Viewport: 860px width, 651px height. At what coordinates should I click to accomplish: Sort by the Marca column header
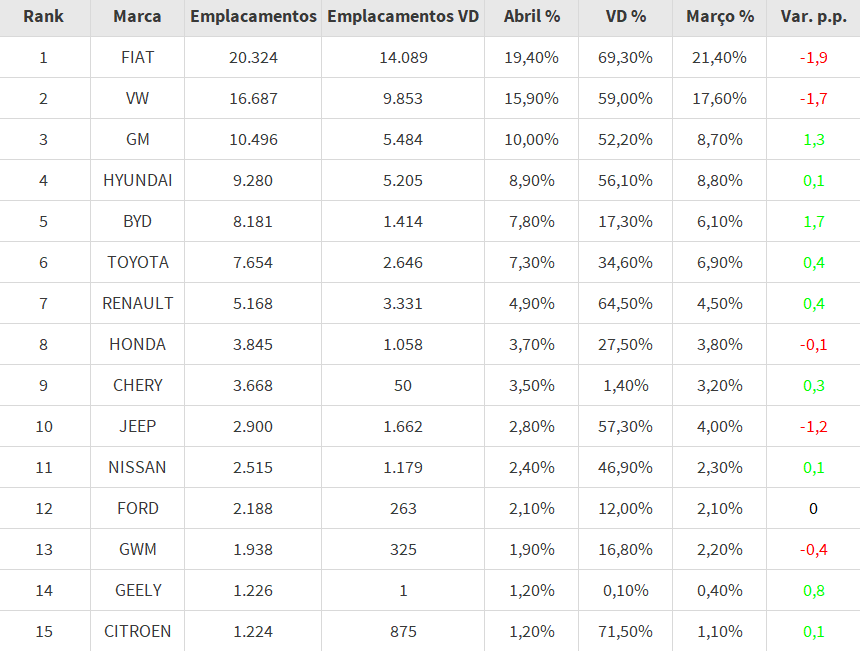pyautogui.click(x=138, y=17)
